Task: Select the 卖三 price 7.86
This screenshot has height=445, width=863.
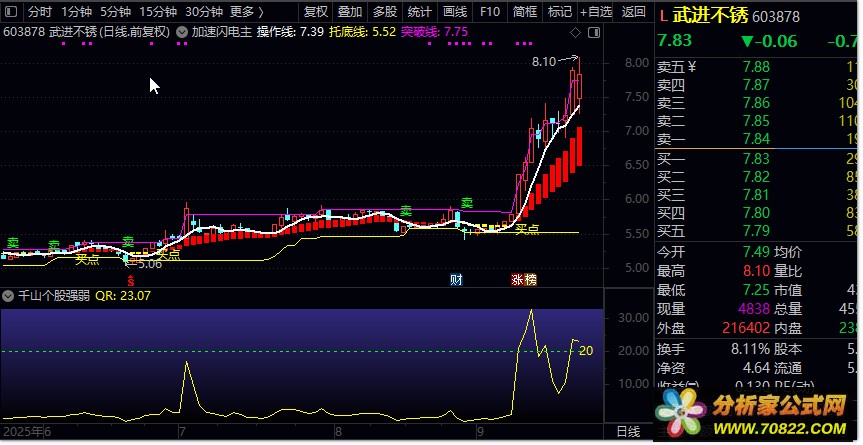Action: (x=756, y=103)
